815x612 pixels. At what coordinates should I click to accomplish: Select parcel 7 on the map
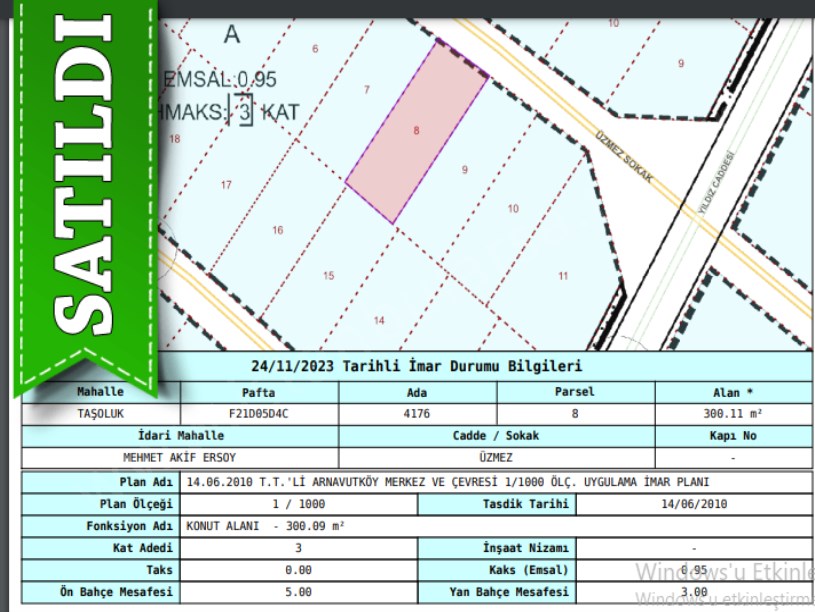367,91
